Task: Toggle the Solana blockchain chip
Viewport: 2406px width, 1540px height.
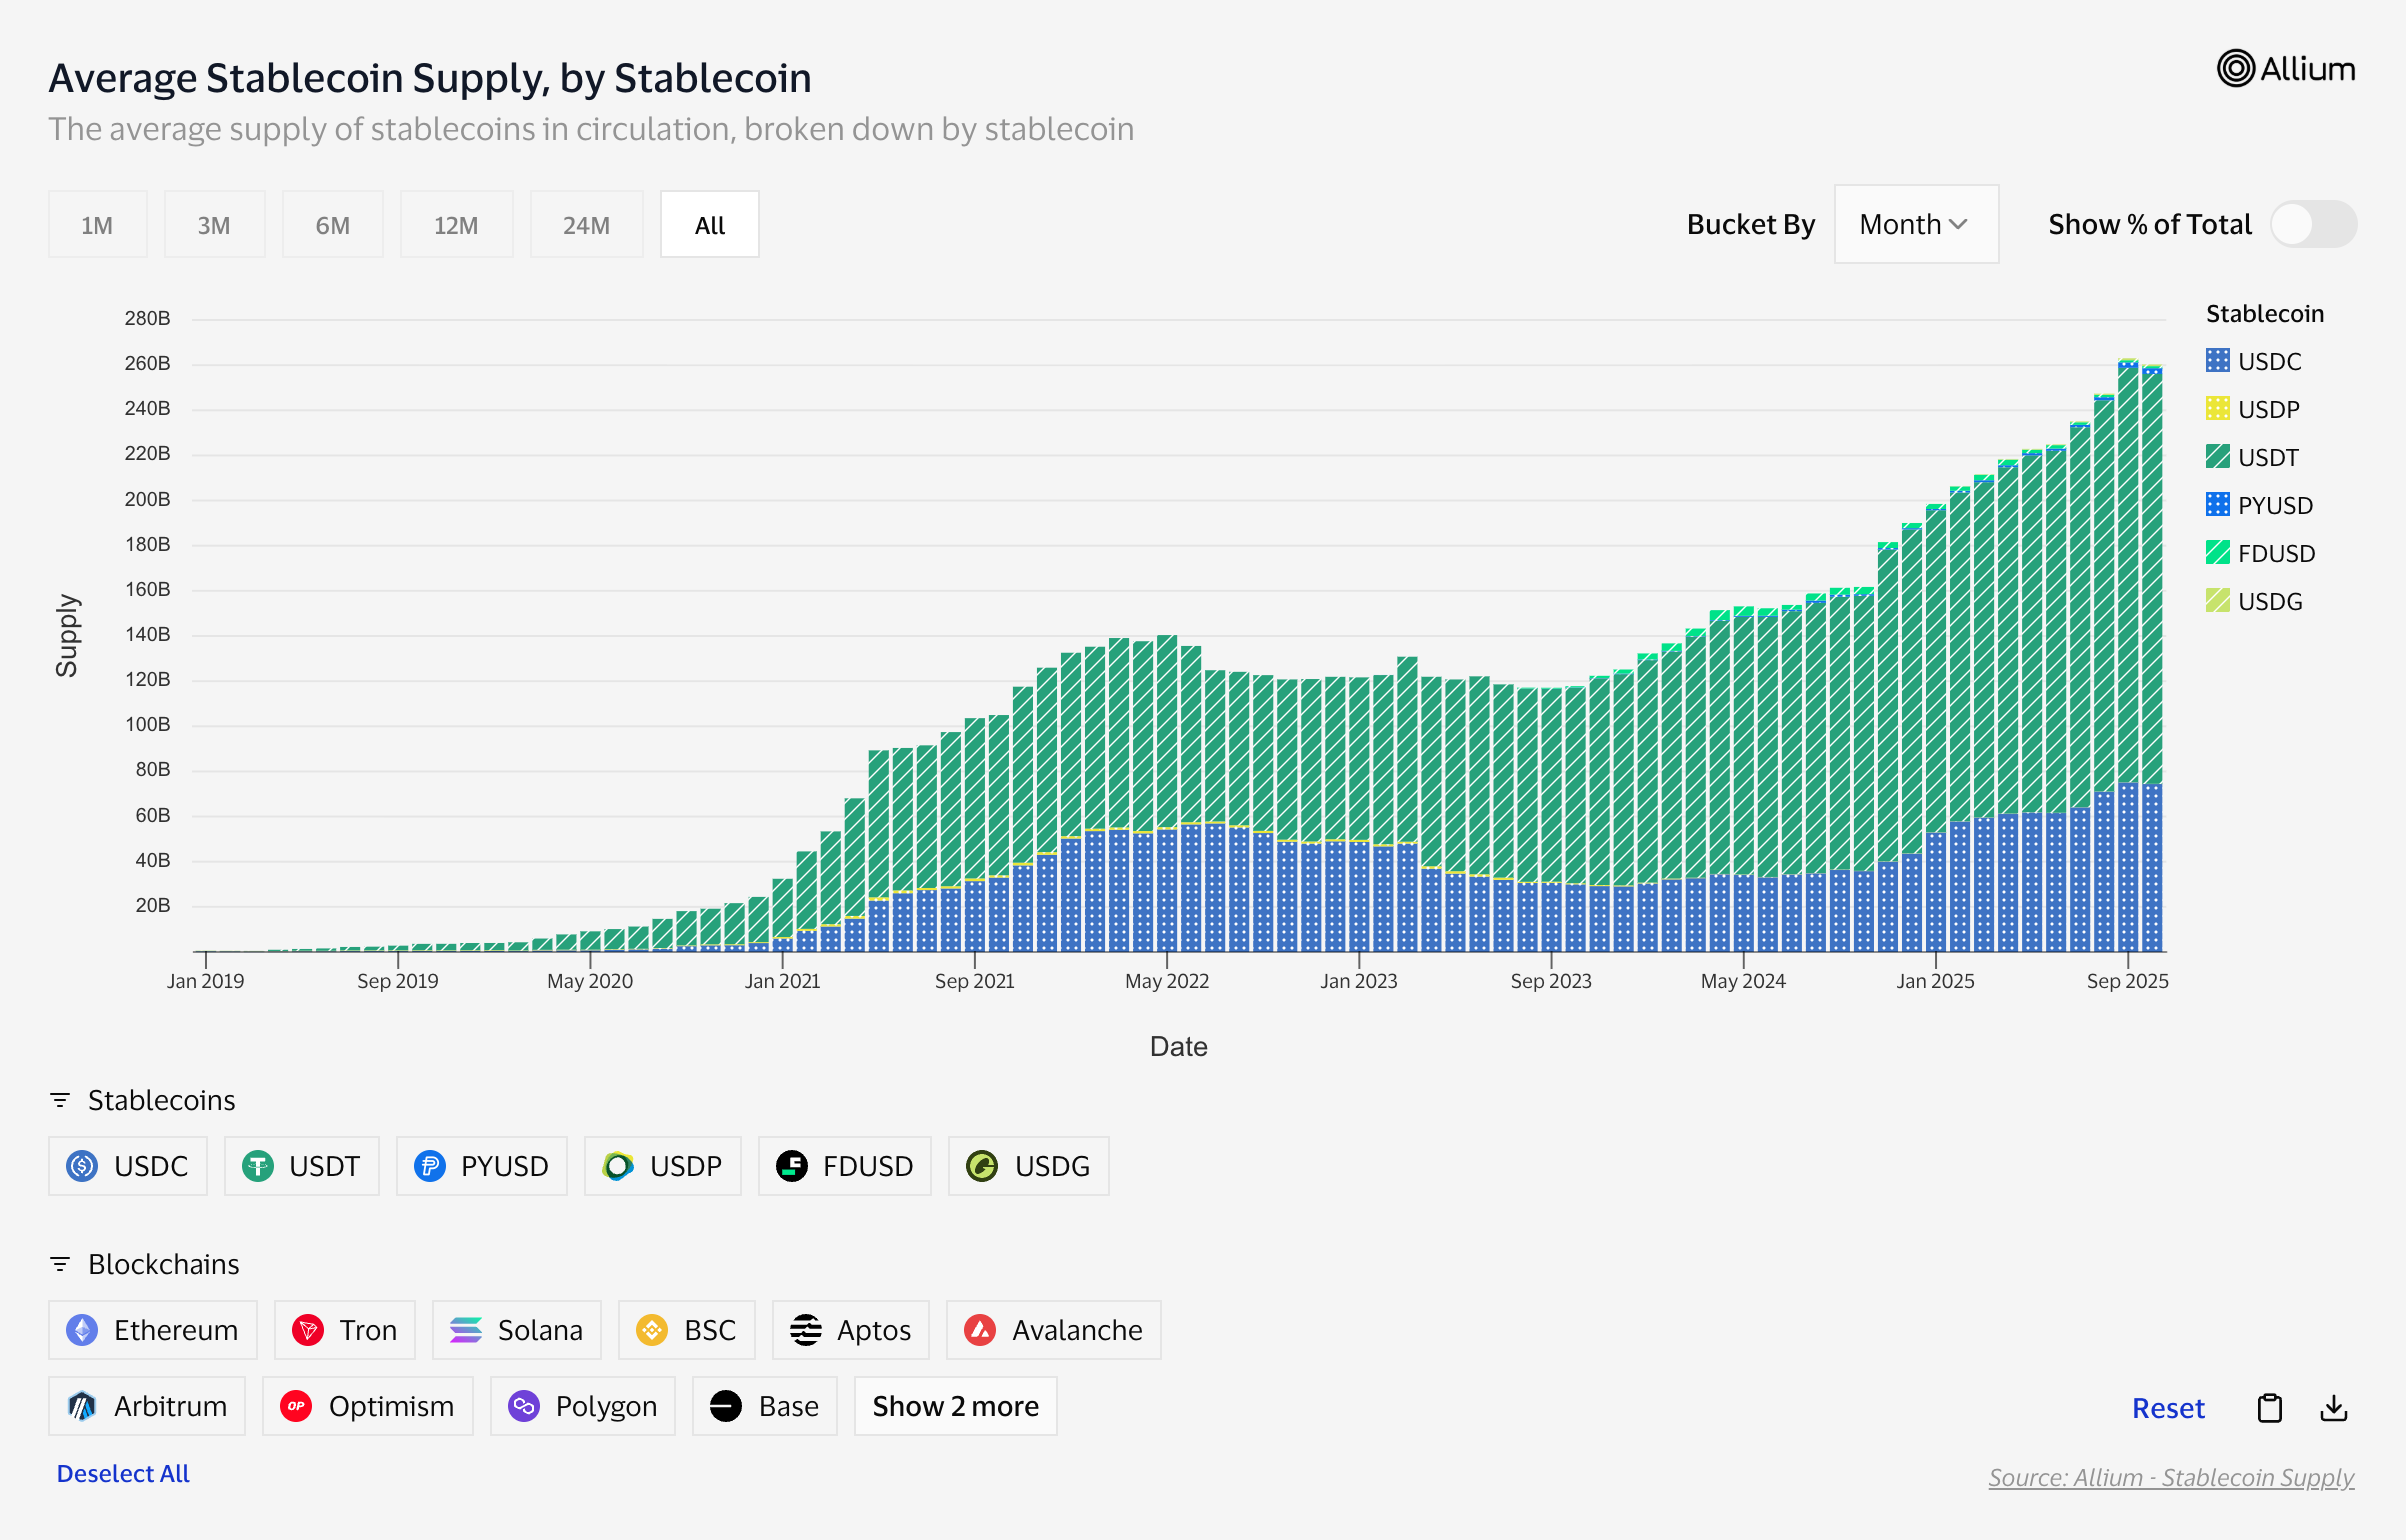Action: [x=516, y=1330]
